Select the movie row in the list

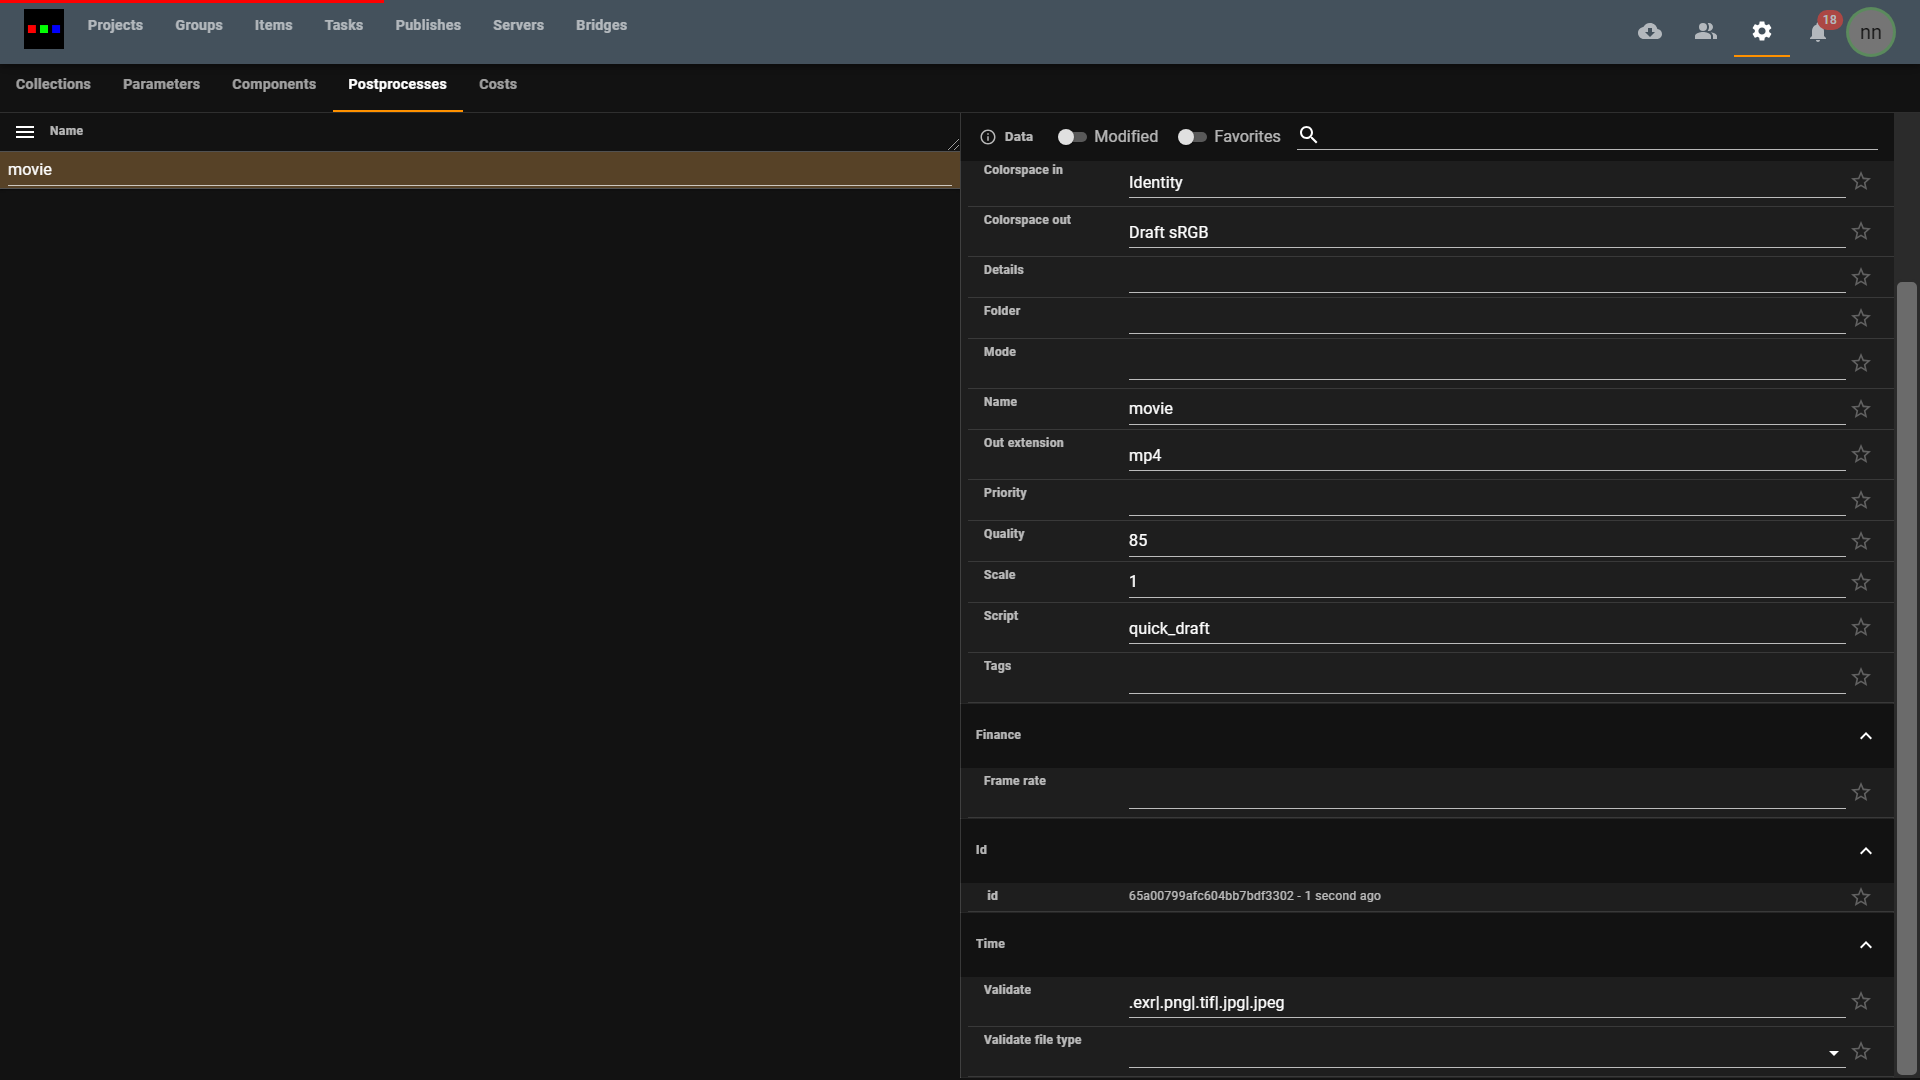tap(478, 170)
